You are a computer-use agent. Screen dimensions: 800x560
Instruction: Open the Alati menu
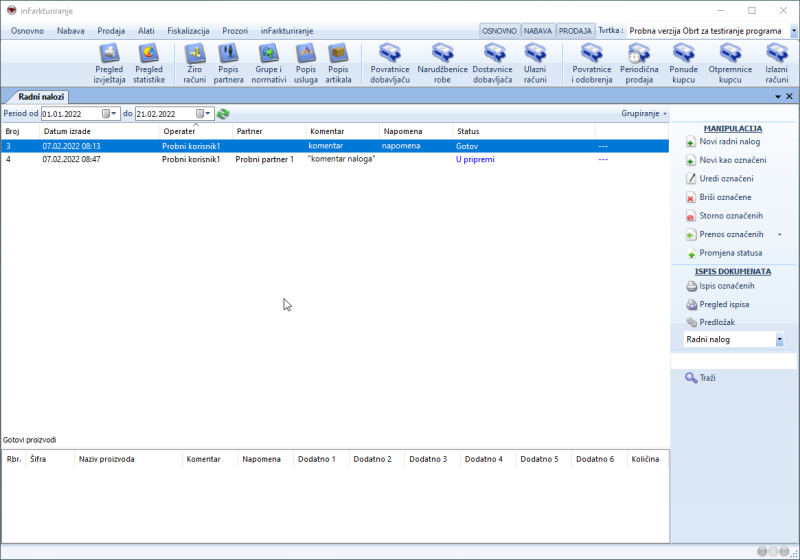click(146, 31)
